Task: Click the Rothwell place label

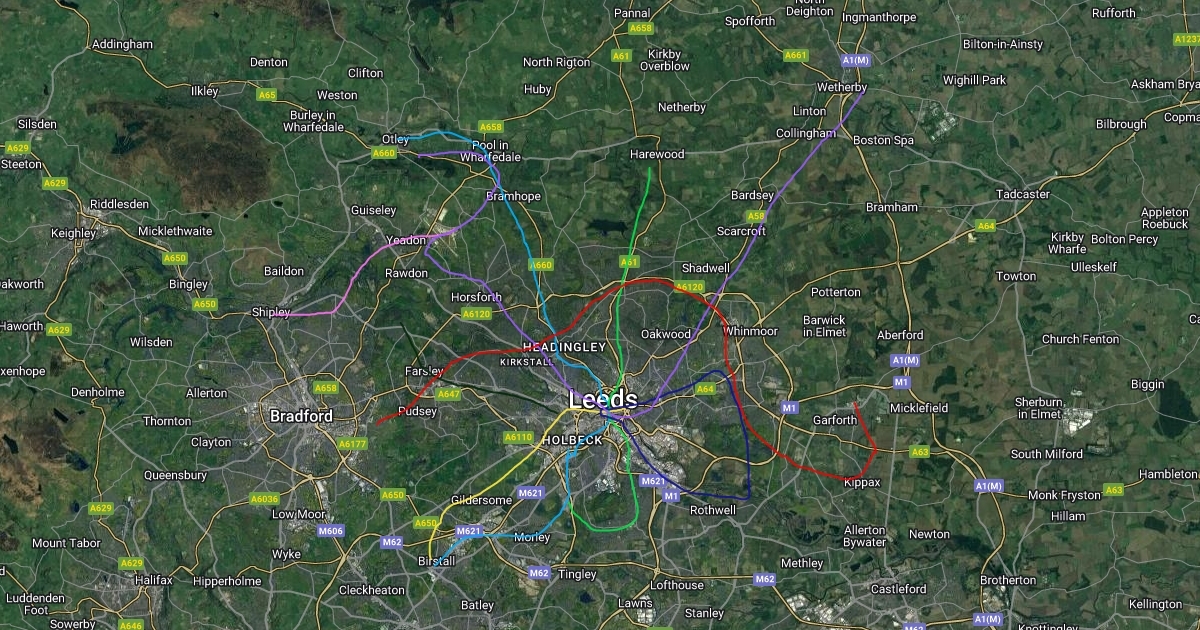Action: point(713,510)
